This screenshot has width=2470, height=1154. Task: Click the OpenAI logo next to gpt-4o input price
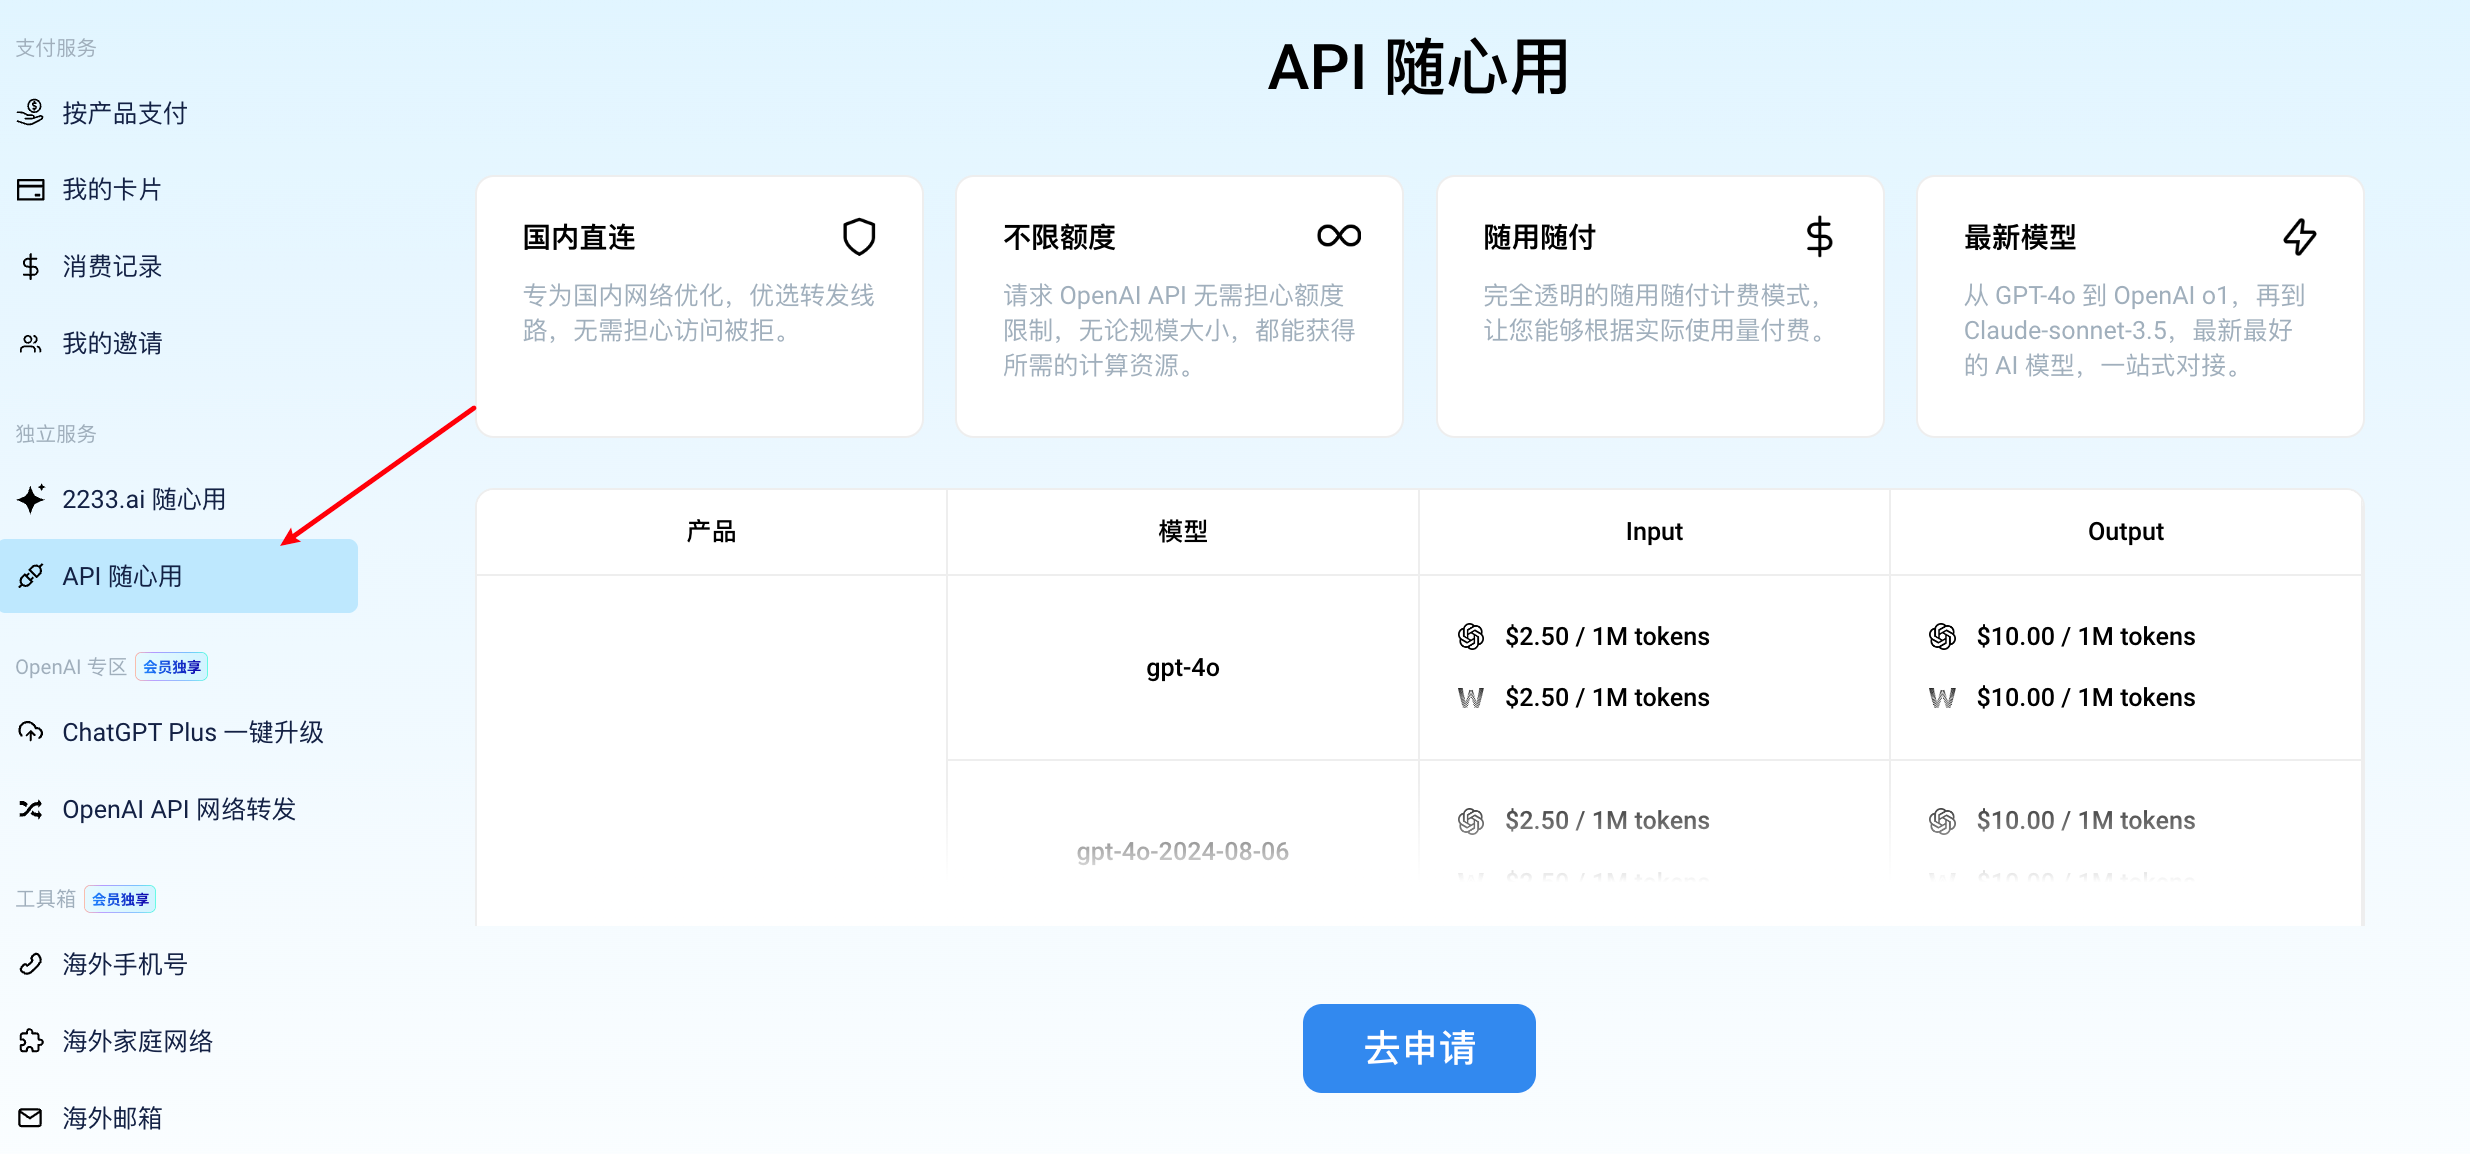coord(1471,636)
